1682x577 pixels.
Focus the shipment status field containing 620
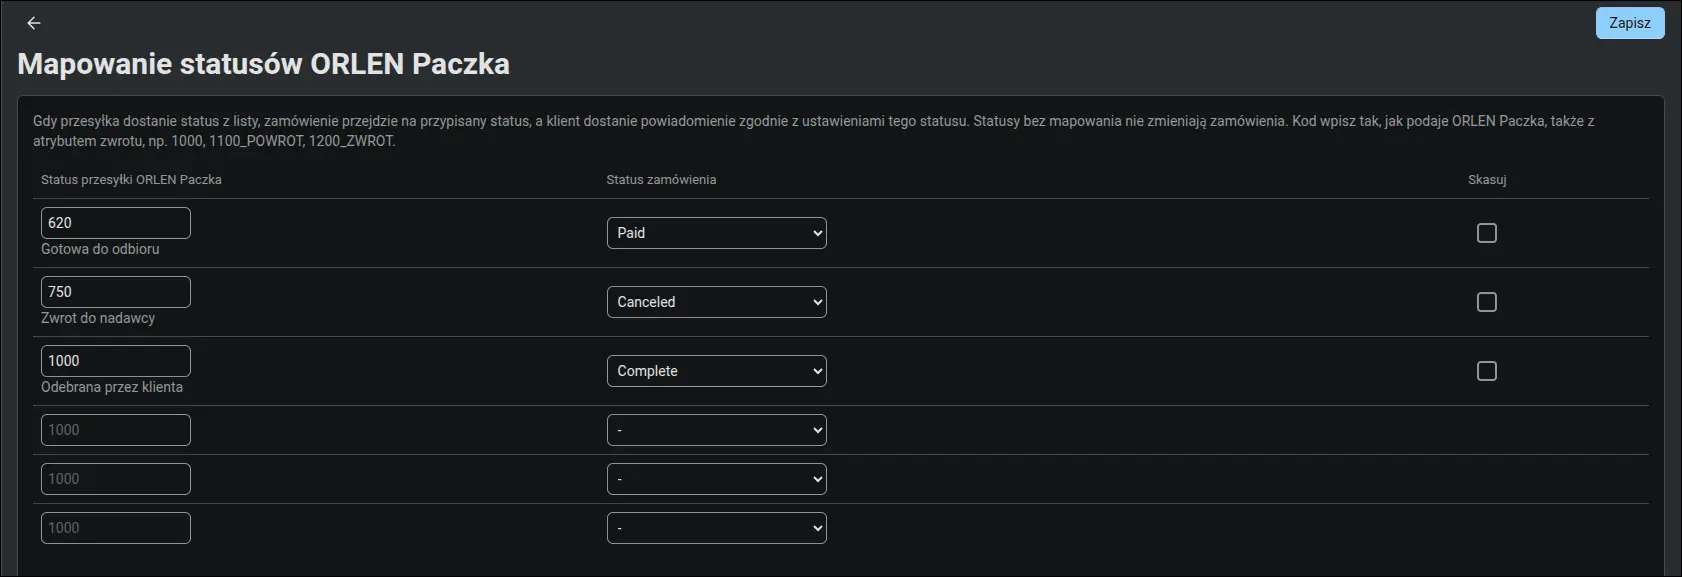coord(116,223)
